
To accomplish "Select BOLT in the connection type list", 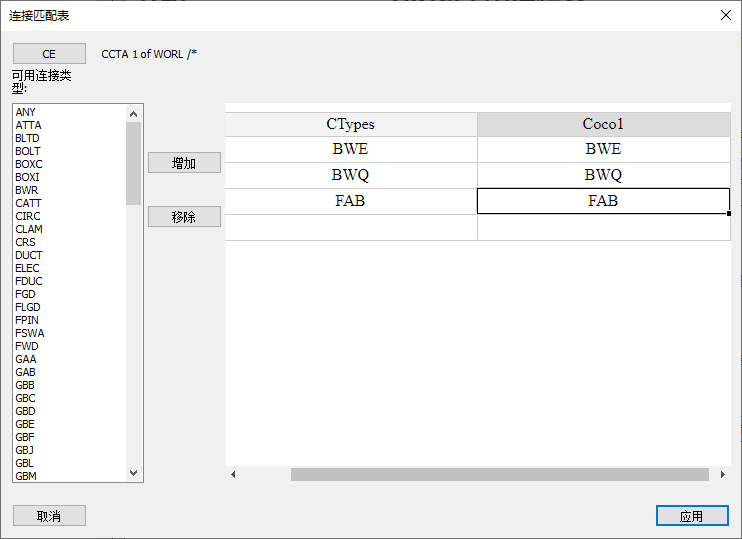I will [28, 151].
